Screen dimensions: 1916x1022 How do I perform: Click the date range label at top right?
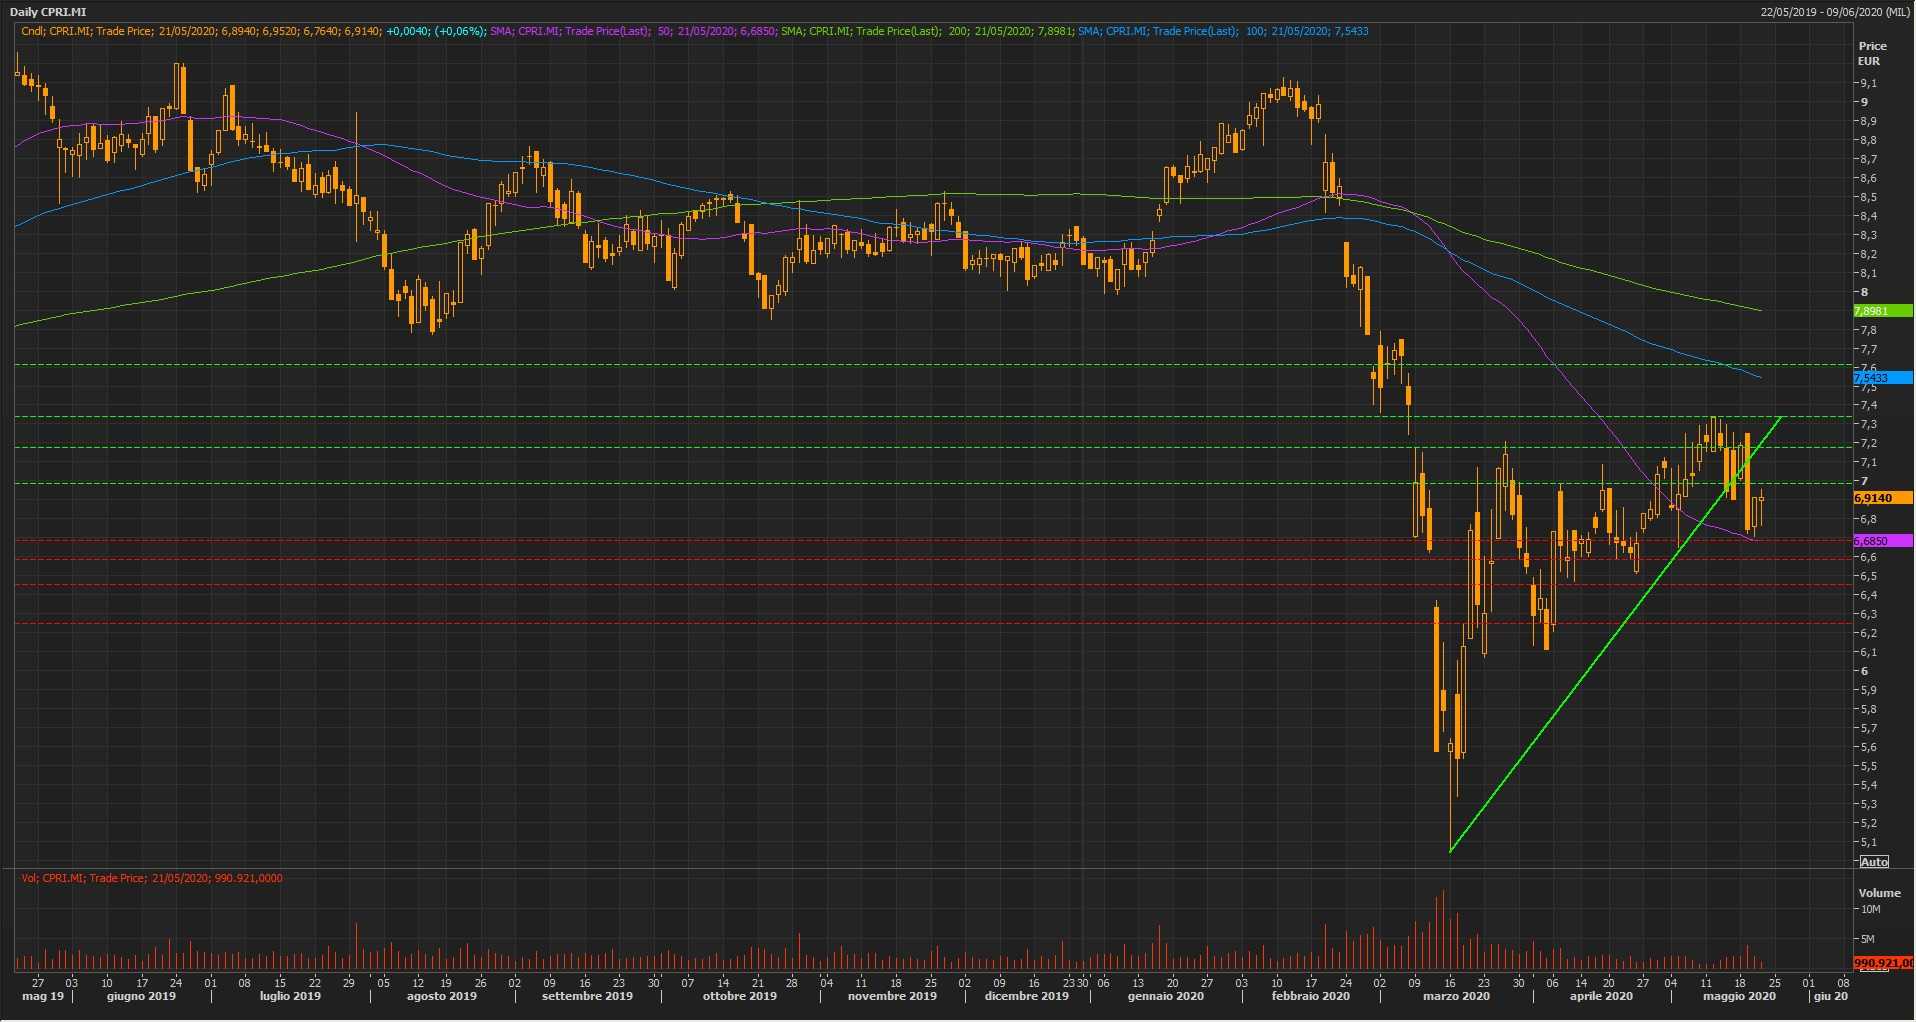[x=1836, y=12]
